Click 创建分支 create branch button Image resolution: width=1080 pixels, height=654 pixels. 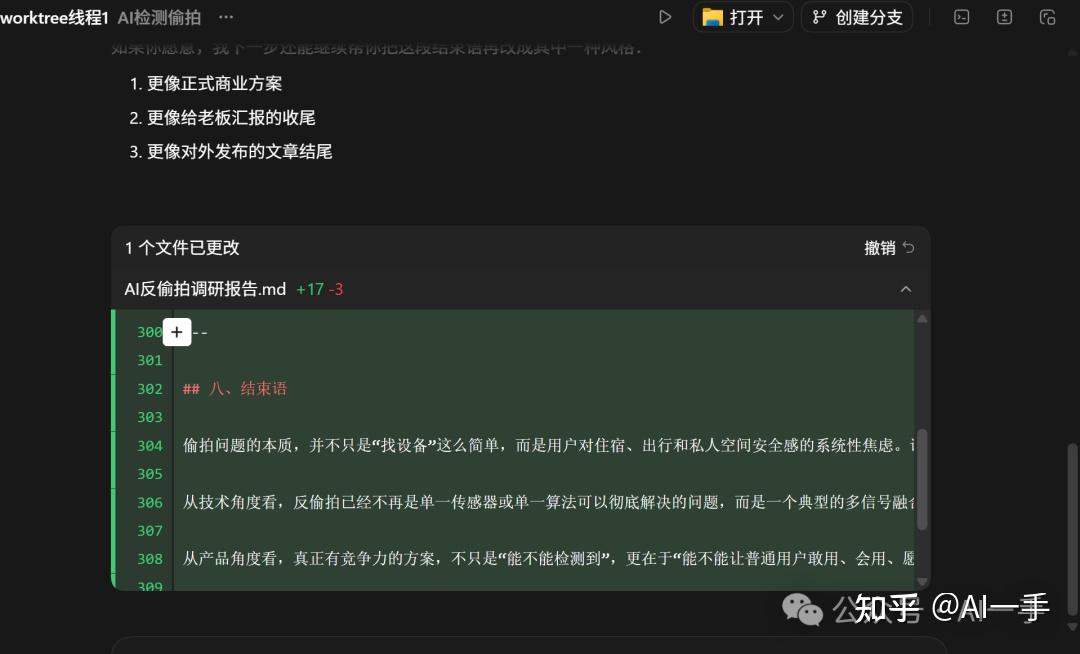[x=857, y=17]
